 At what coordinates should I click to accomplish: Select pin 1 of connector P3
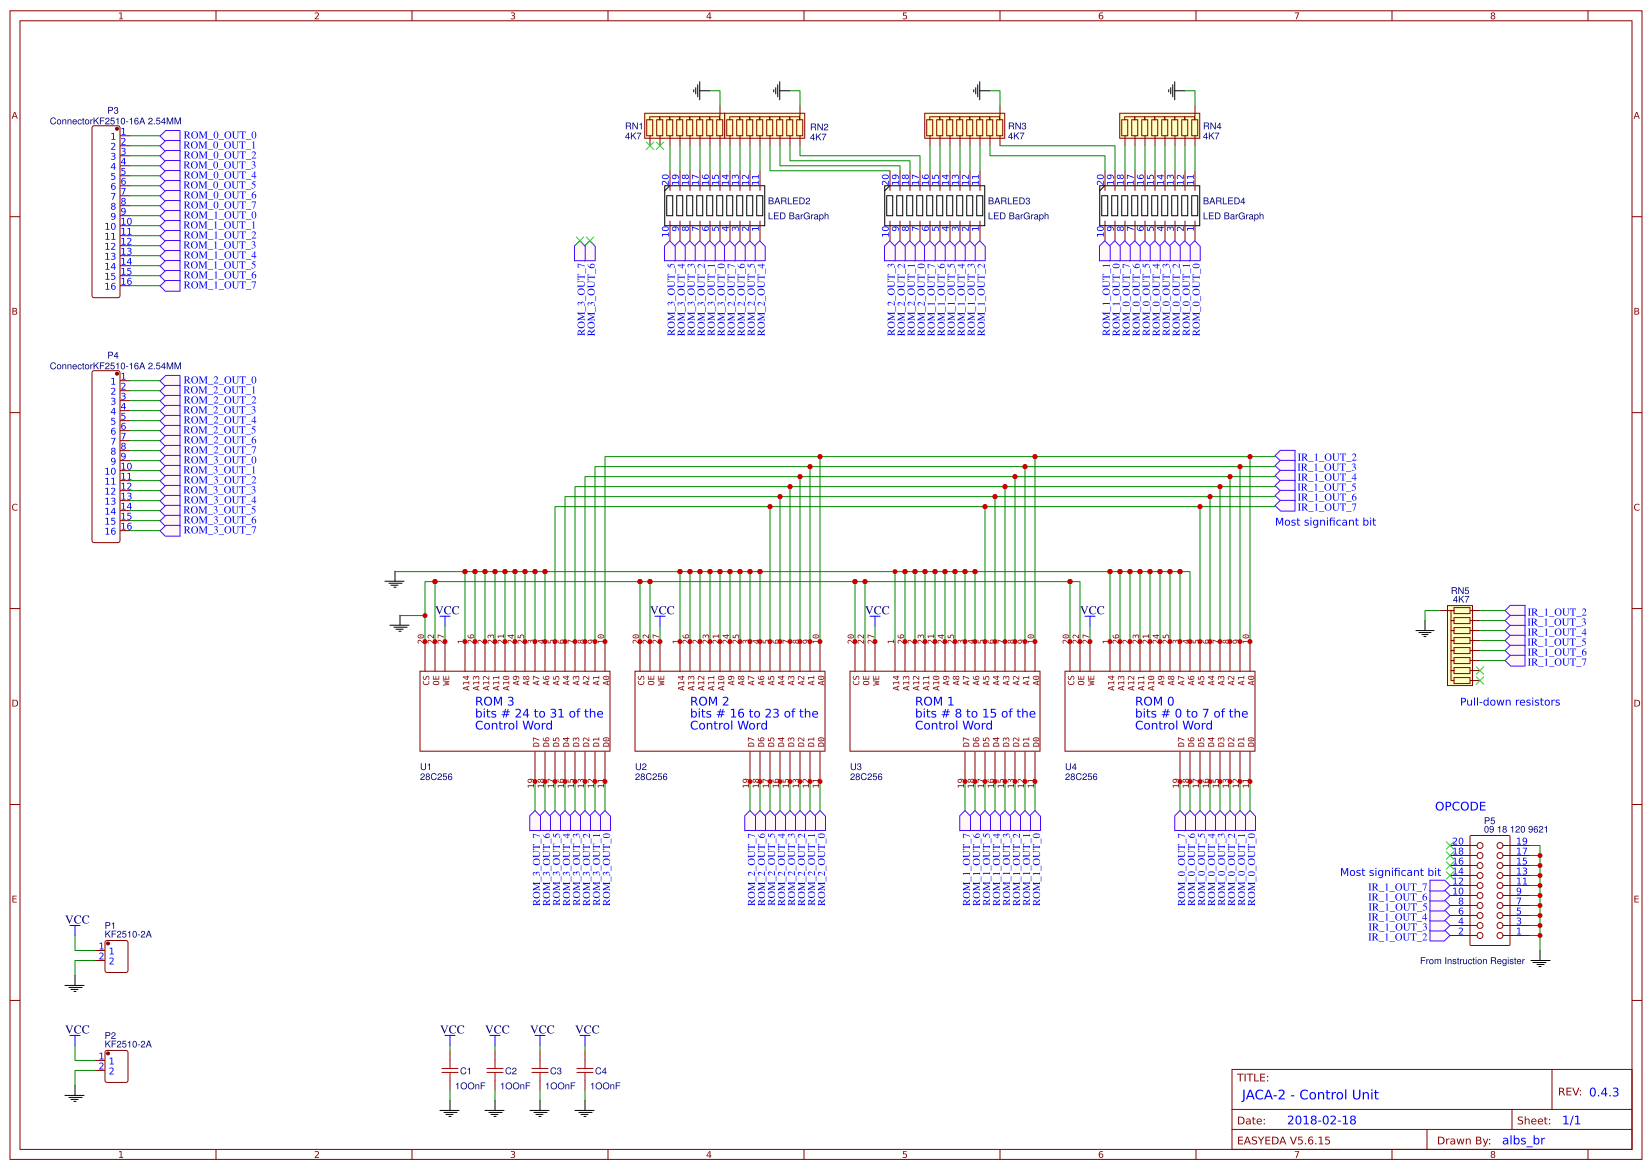tap(122, 136)
